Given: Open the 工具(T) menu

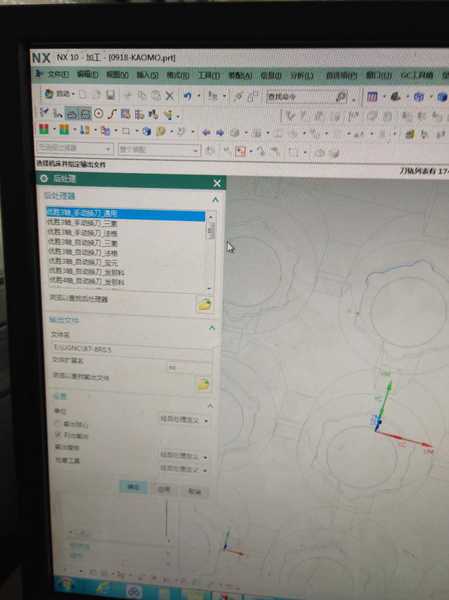Looking at the screenshot, I should (209, 75).
